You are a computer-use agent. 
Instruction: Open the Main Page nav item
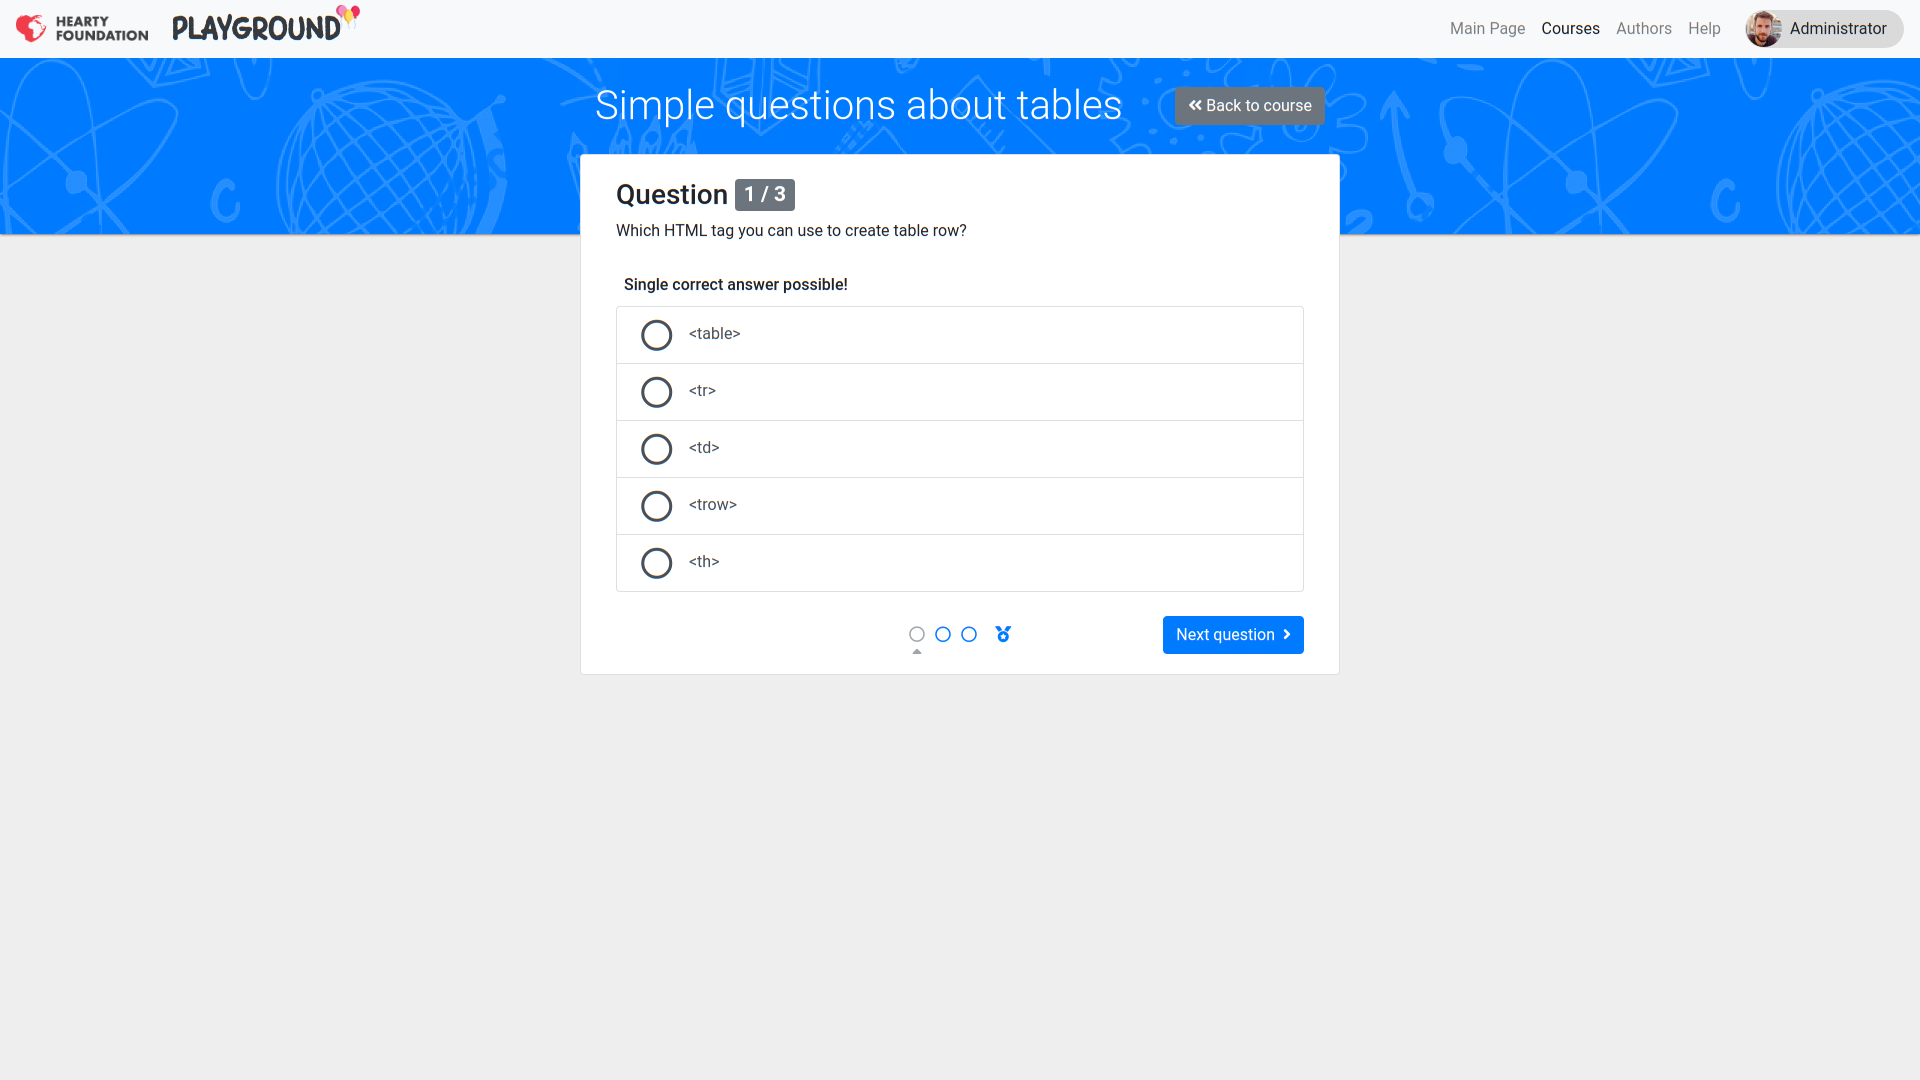(1487, 29)
